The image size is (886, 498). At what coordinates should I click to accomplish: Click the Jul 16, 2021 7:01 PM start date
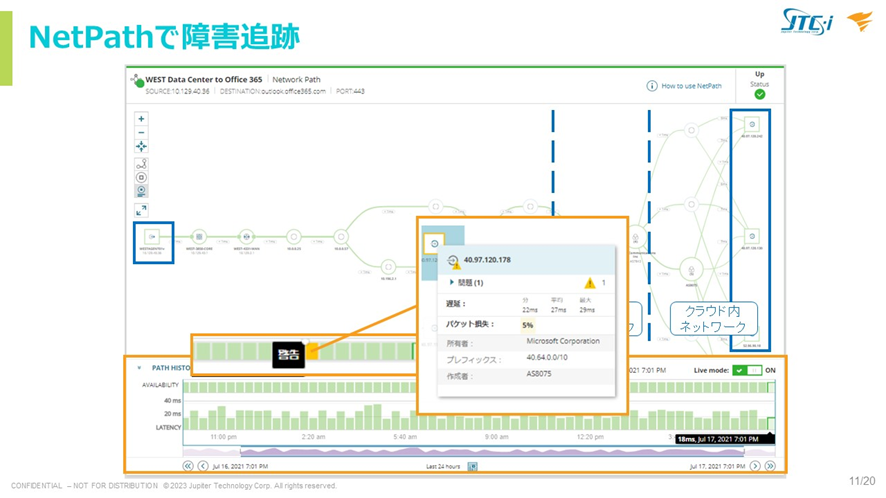point(240,466)
